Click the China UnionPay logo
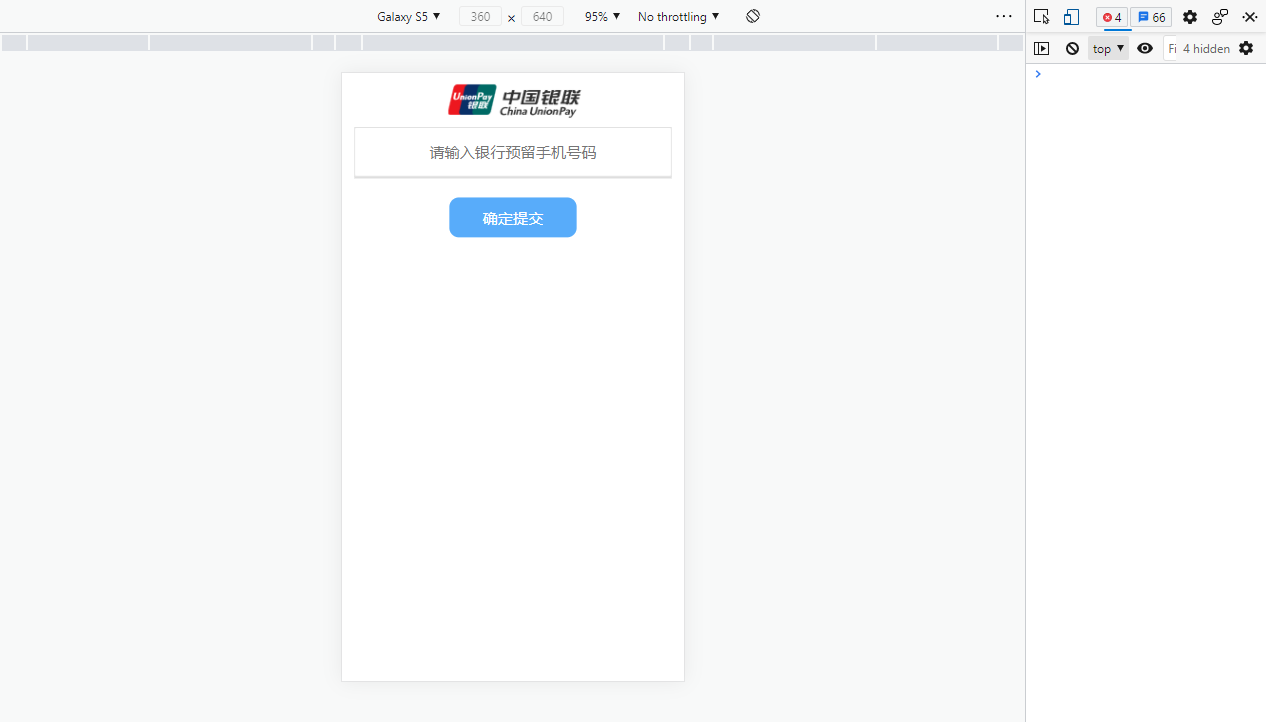 click(x=513, y=100)
